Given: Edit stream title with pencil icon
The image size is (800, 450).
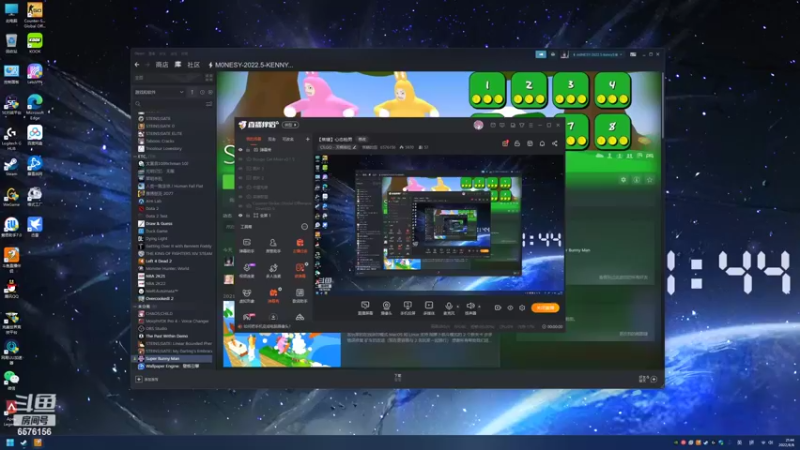Looking at the screenshot, I should click(x=355, y=147).
